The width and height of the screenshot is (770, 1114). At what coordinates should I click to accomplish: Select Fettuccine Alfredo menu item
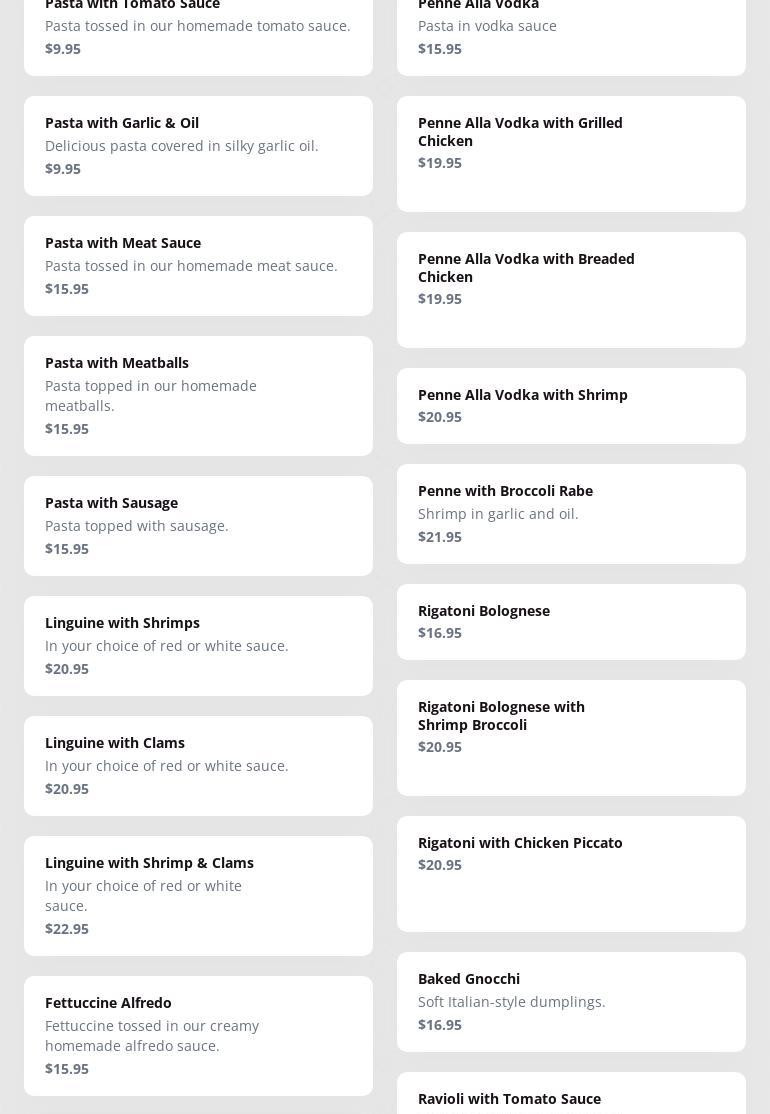[x=198, y=1036]
